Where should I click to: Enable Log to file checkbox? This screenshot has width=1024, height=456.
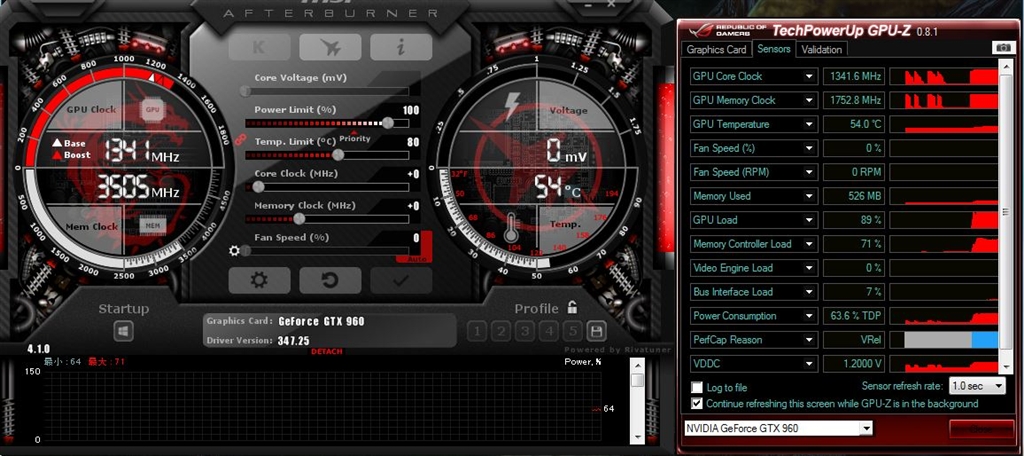point(697,387)
